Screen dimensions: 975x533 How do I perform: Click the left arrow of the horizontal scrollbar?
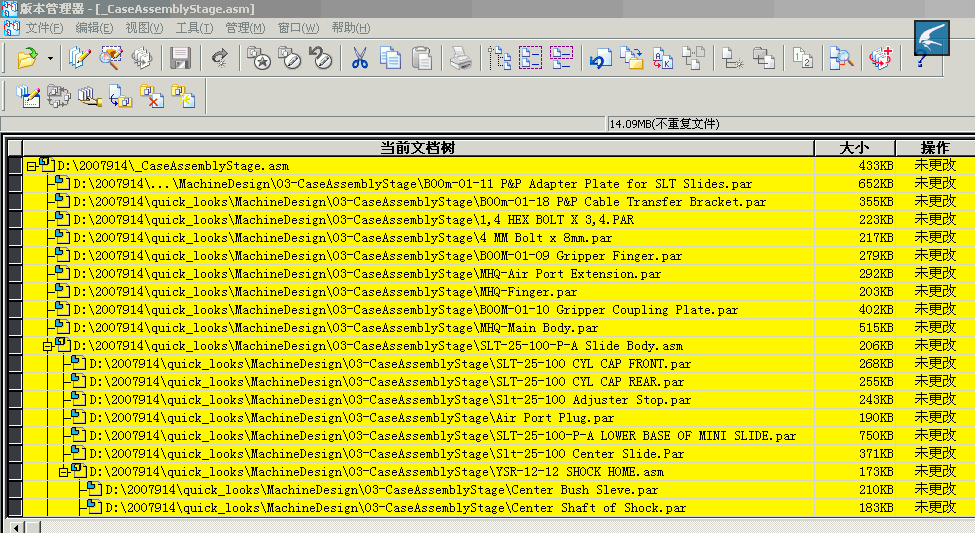pyautogui.click(x=16, y=527)
